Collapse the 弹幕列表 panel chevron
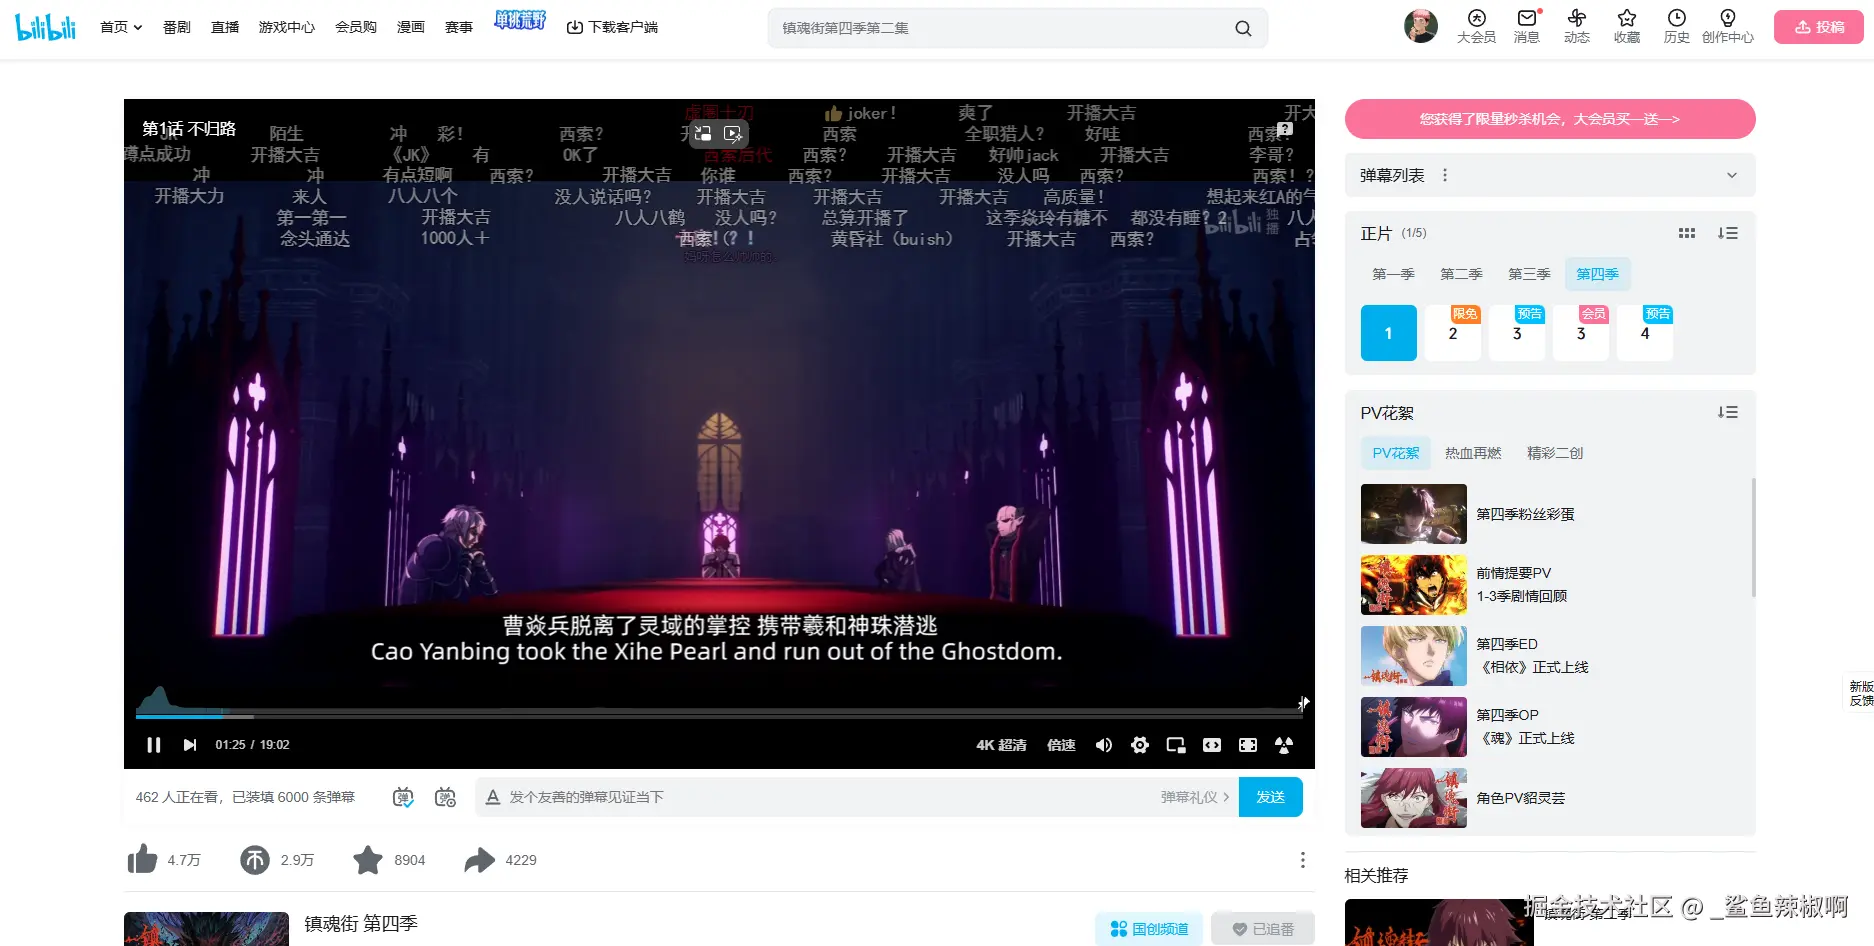Viewport: 1874px width, 946px height. [1731, 174]
